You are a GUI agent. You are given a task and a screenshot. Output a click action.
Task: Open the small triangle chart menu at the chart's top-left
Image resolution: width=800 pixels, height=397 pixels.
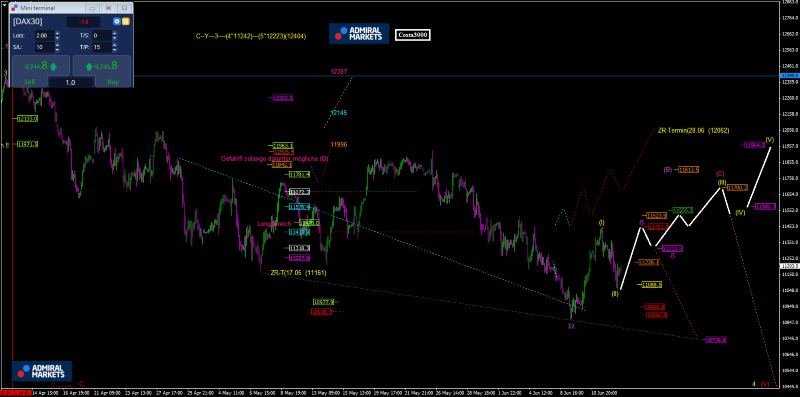(4, 4)
